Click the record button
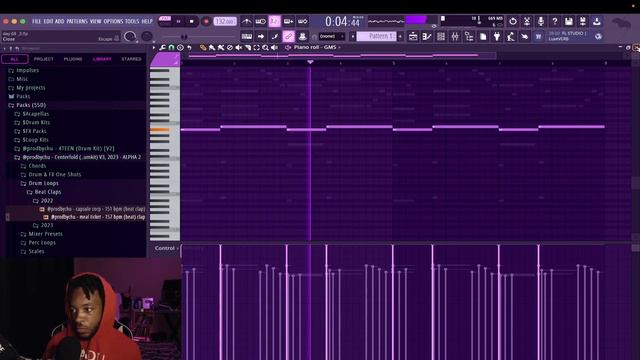 coord(206,21)
